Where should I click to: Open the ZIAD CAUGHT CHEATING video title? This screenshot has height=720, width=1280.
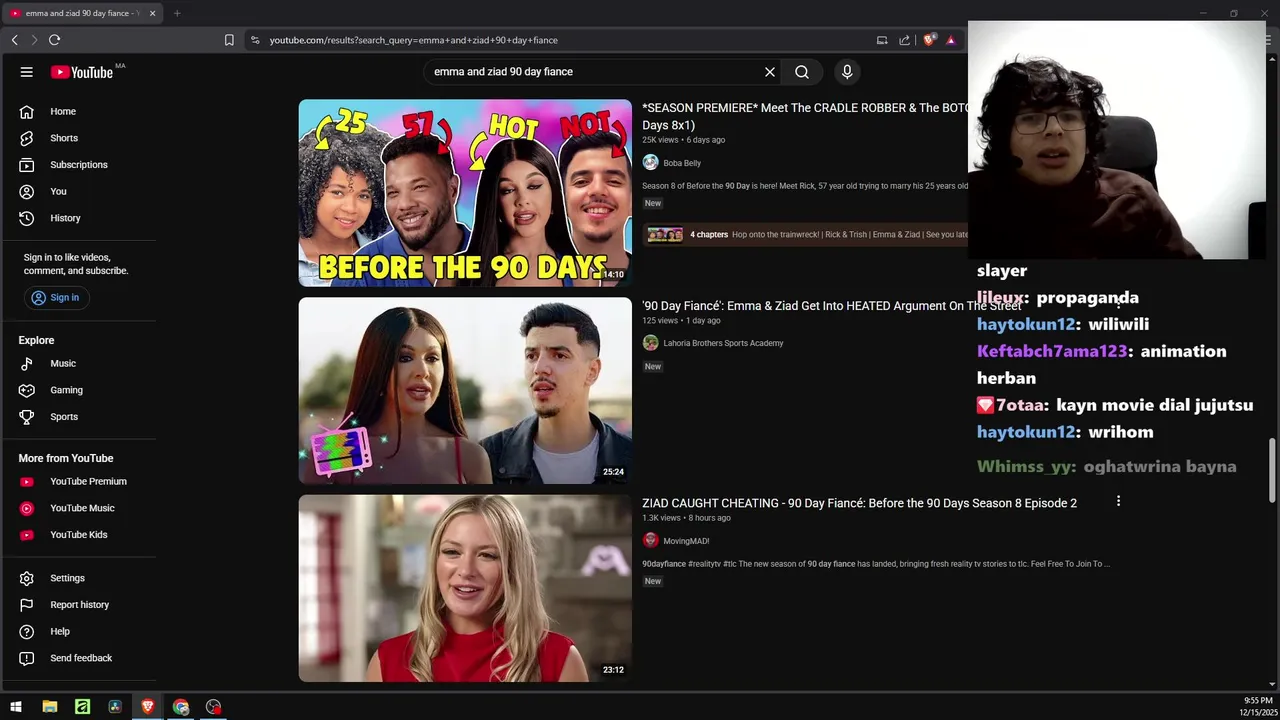(x=859, y=503)
